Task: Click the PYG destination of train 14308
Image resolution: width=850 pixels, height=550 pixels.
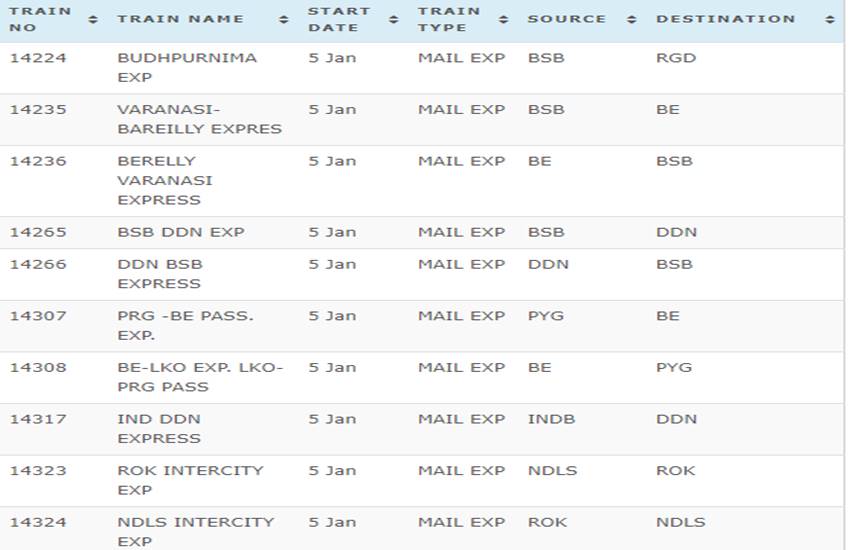Action: [674, 367]
